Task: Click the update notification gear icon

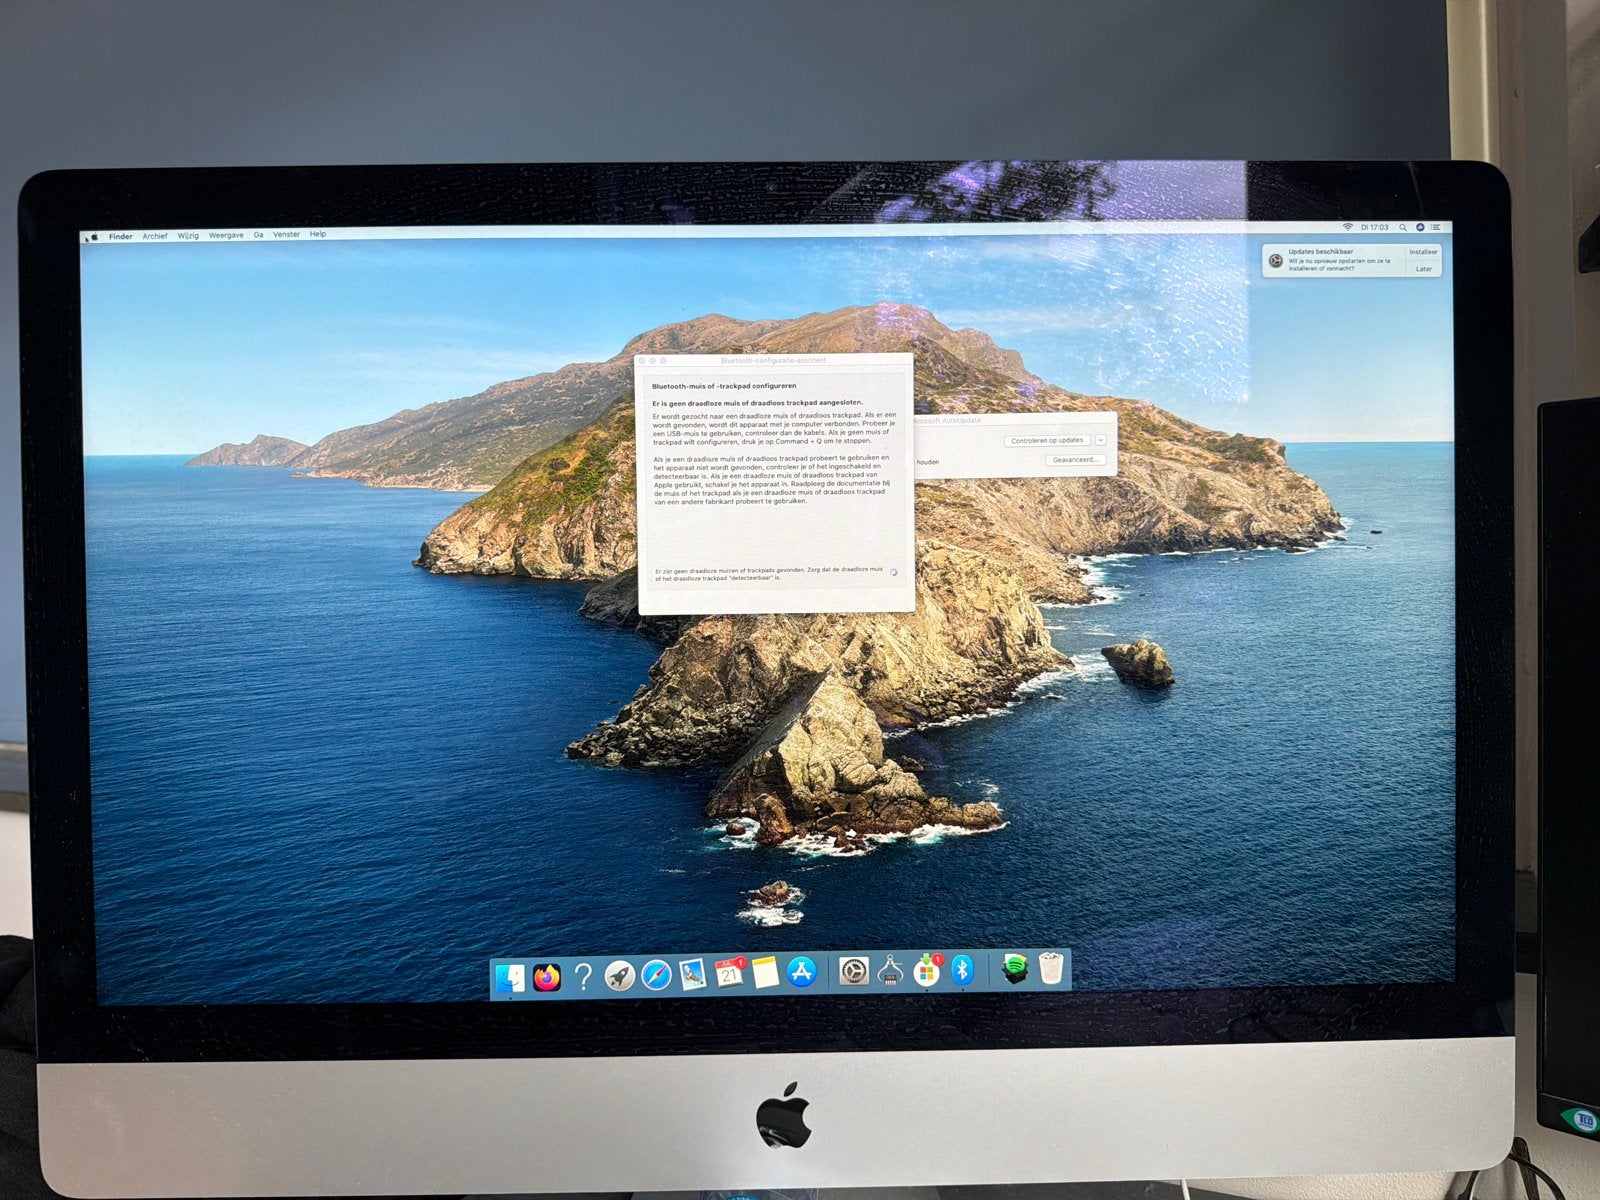Action: click(1275, 260)
